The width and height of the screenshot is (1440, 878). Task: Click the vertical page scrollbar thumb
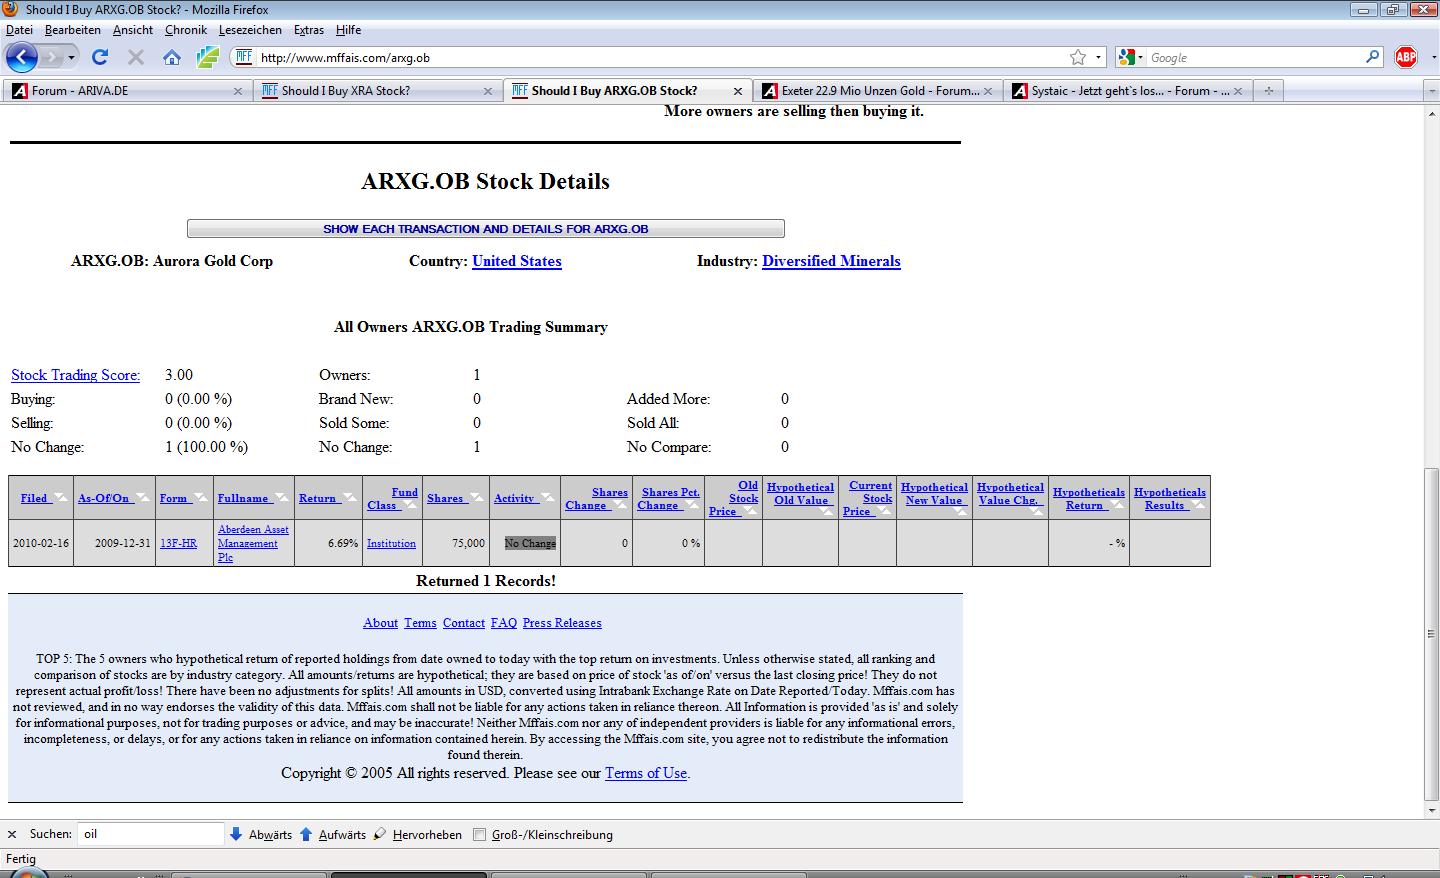(1431, 633)
